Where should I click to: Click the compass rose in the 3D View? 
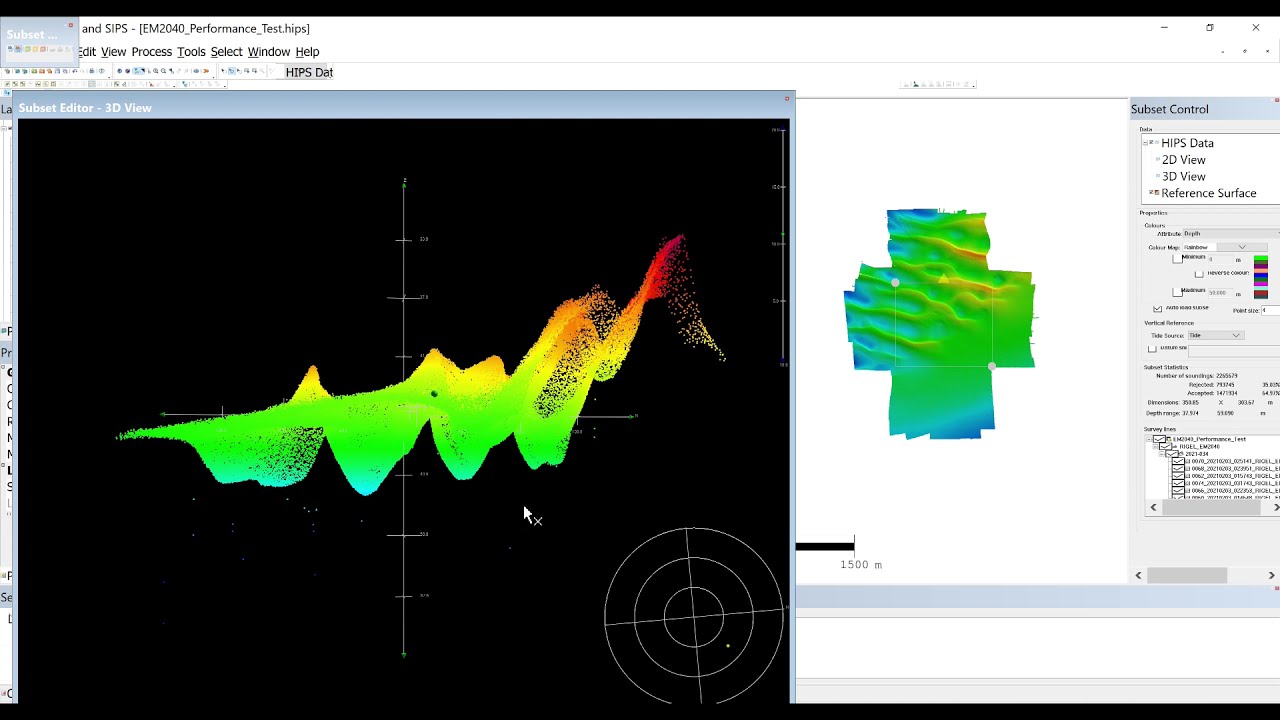(x=694, y=616)
